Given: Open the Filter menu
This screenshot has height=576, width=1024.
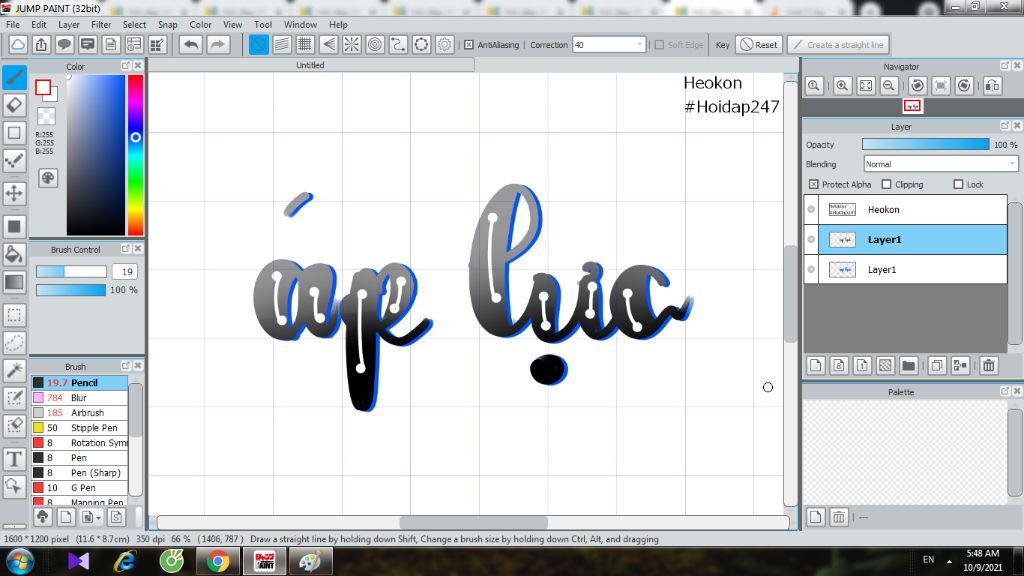Looking at the screenshot, I should [x=101, y=24].
